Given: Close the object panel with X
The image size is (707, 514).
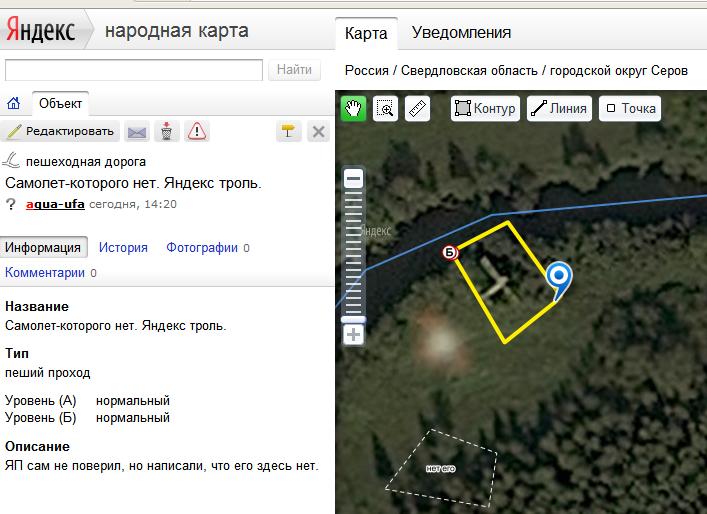Looking at the screenshot, I should pos(318,132).
